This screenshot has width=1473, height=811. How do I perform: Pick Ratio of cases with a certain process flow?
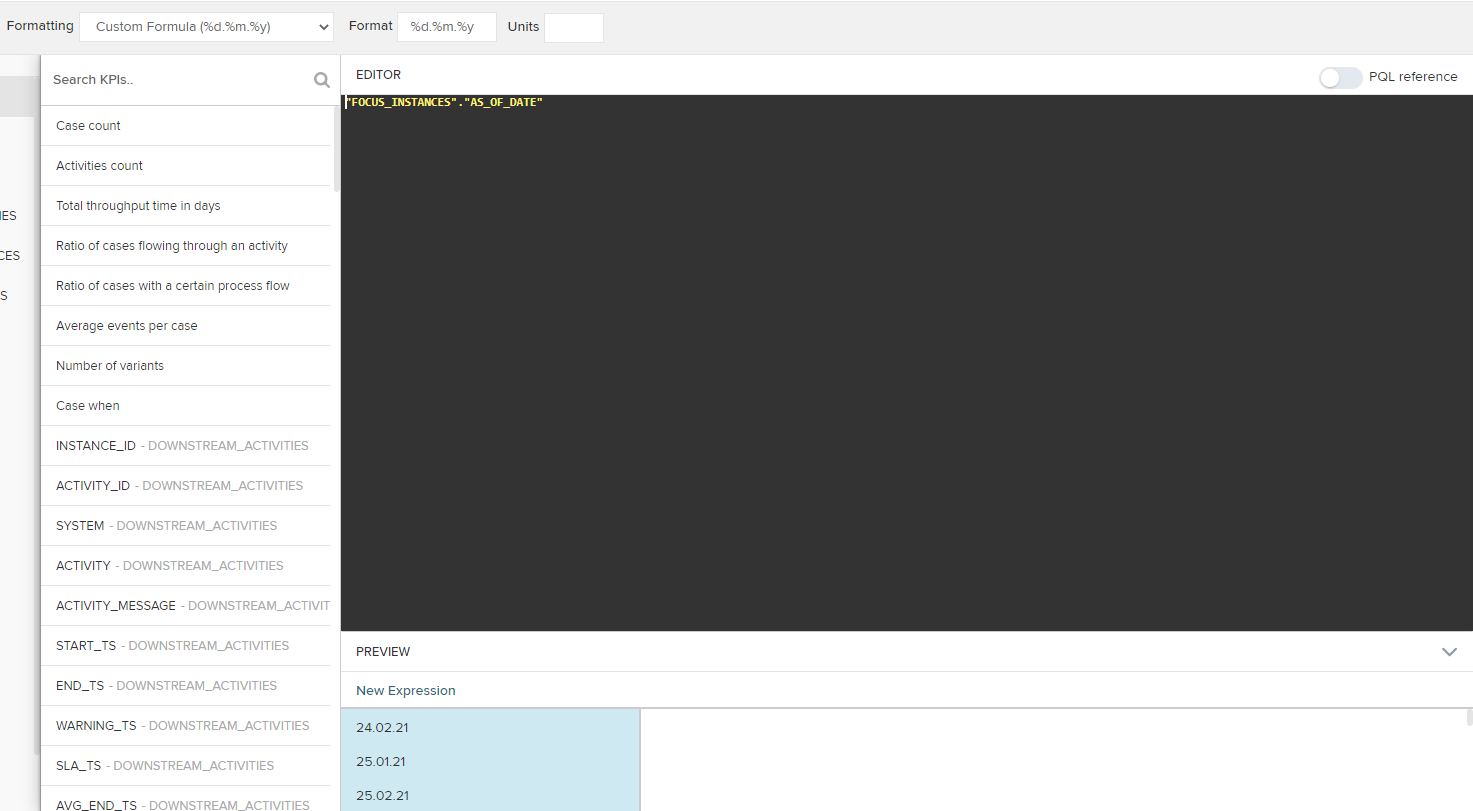[x=185, y=286]
